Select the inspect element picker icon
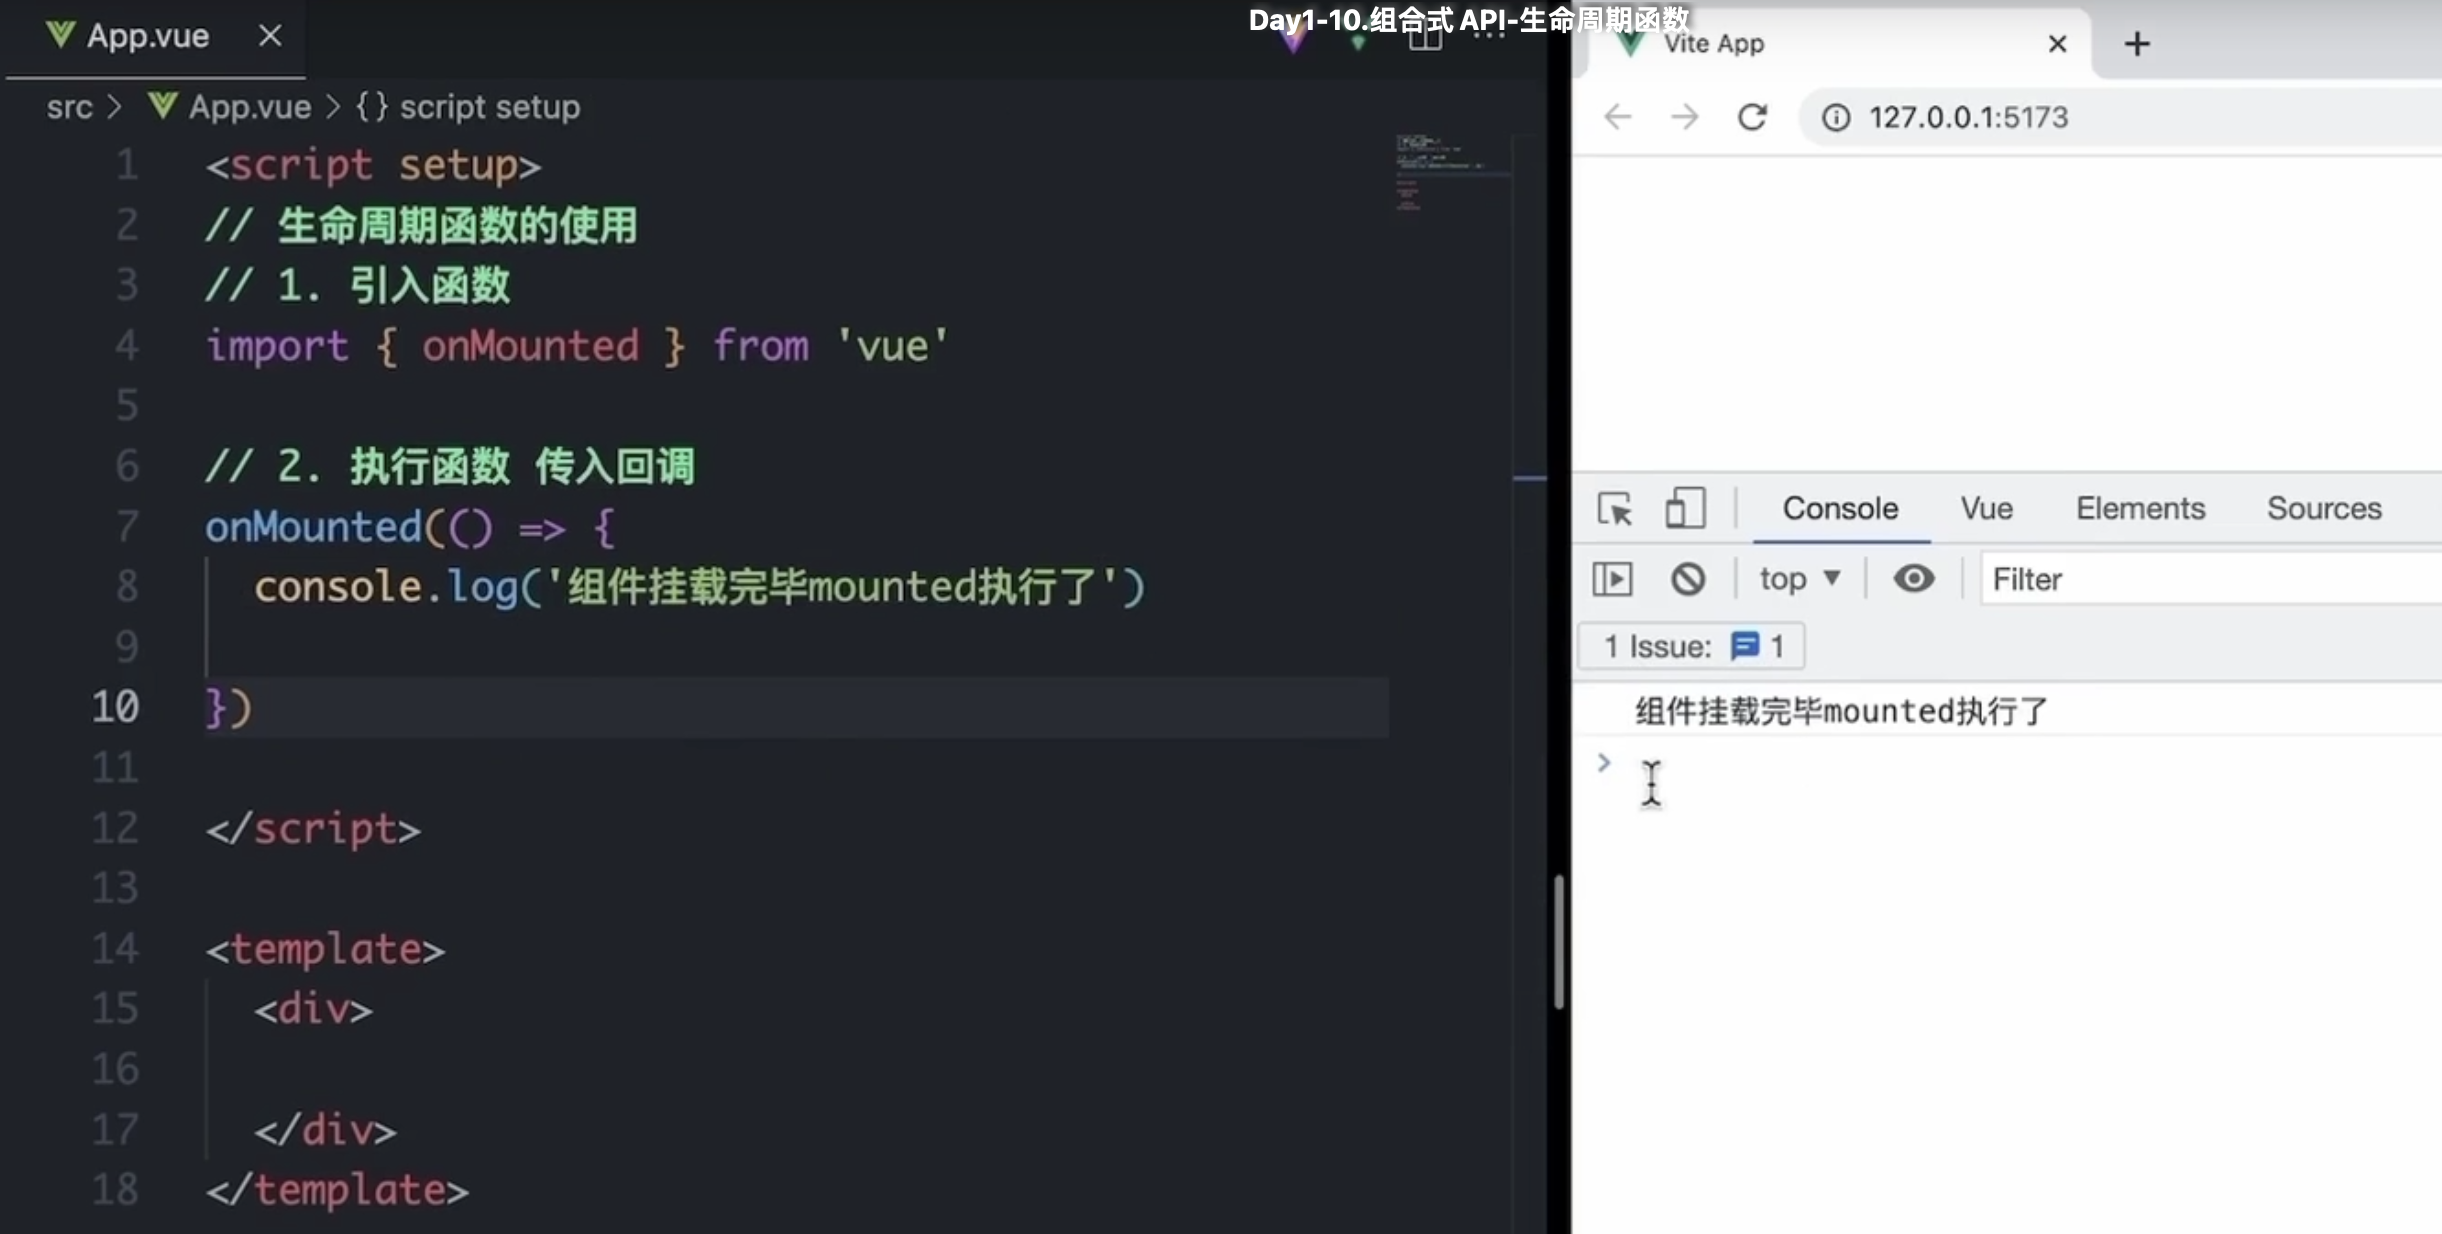 click(x=1614, y=509)
